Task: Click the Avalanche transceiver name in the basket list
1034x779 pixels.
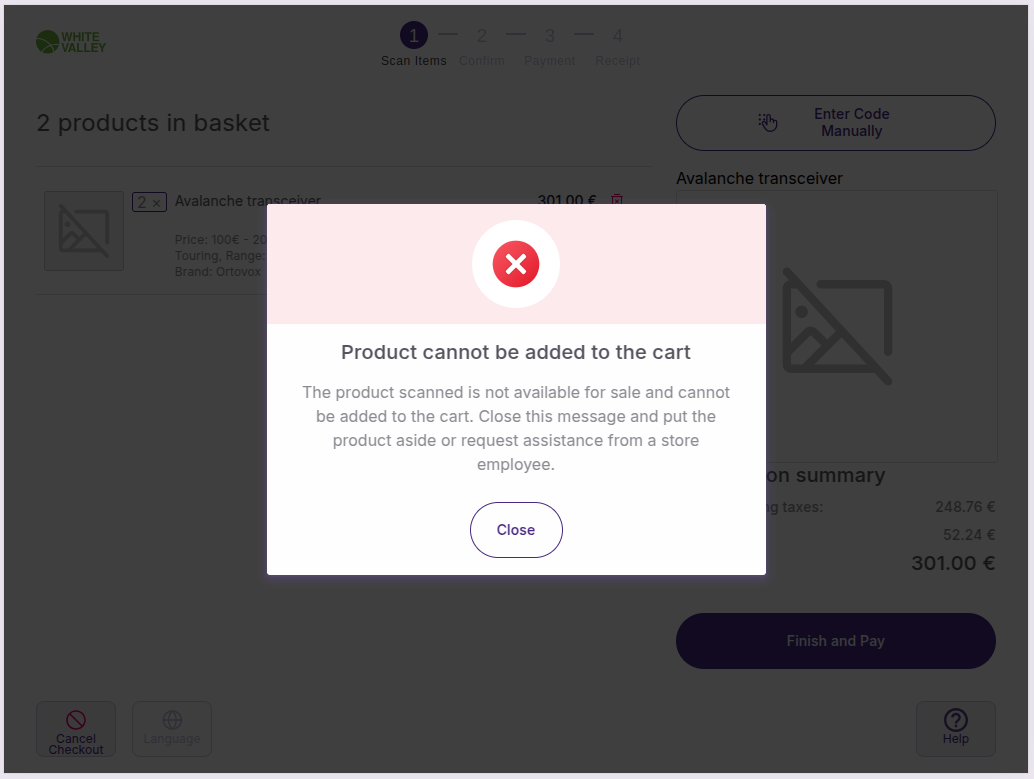Action: pyautogui.click(x=247, y=201)
